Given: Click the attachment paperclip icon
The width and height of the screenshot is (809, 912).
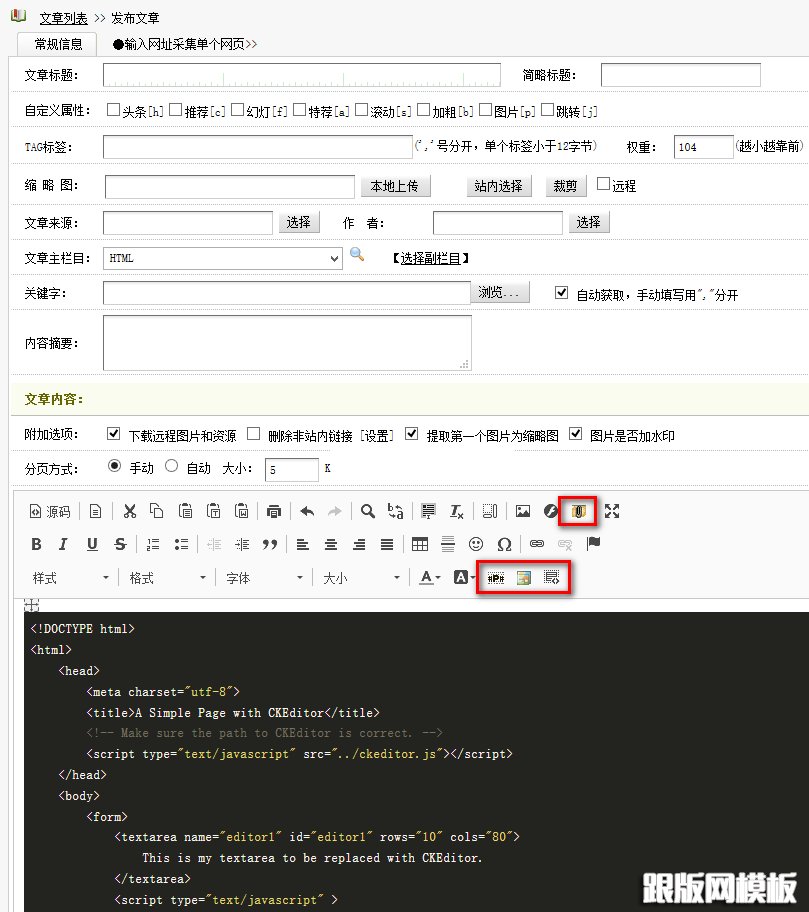Looking at the screenshot, I should tap(578, 511).
